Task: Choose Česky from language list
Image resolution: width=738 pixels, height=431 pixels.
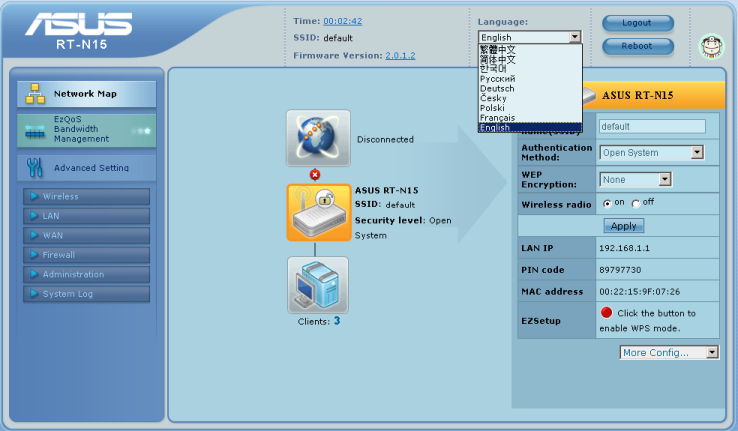Action: pos(530,98)
